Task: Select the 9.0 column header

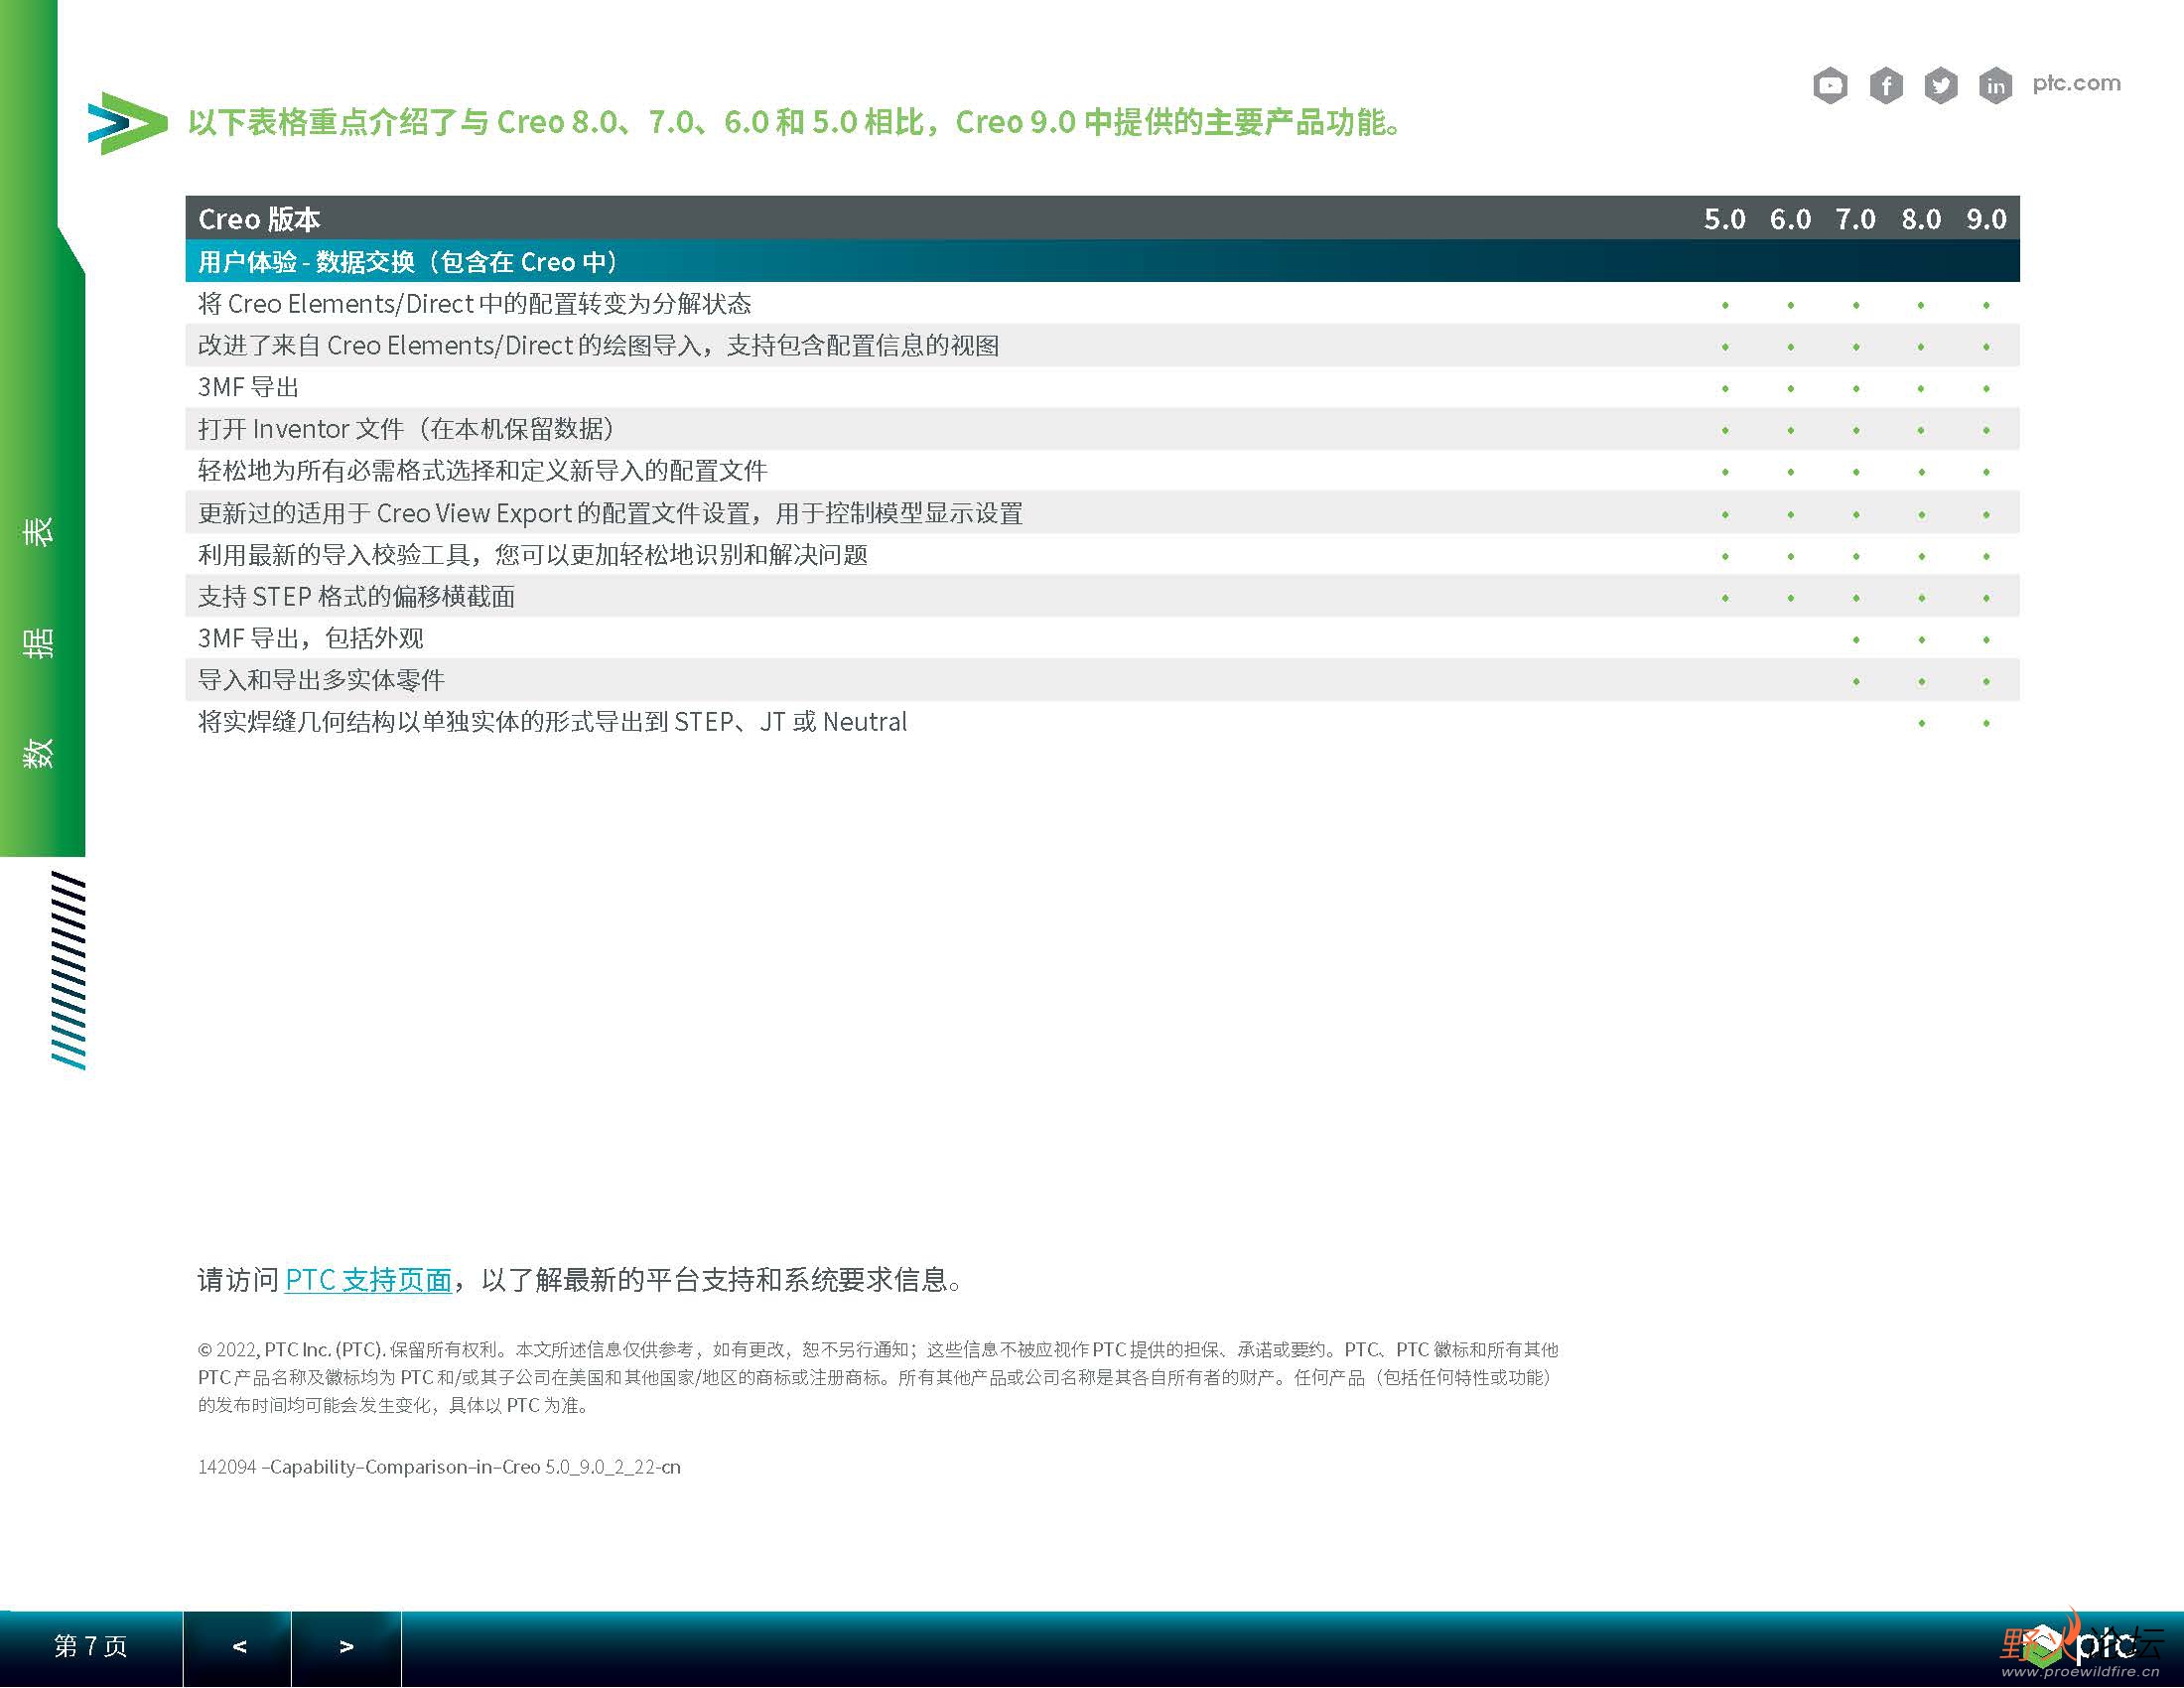Action: (1986, 219)
